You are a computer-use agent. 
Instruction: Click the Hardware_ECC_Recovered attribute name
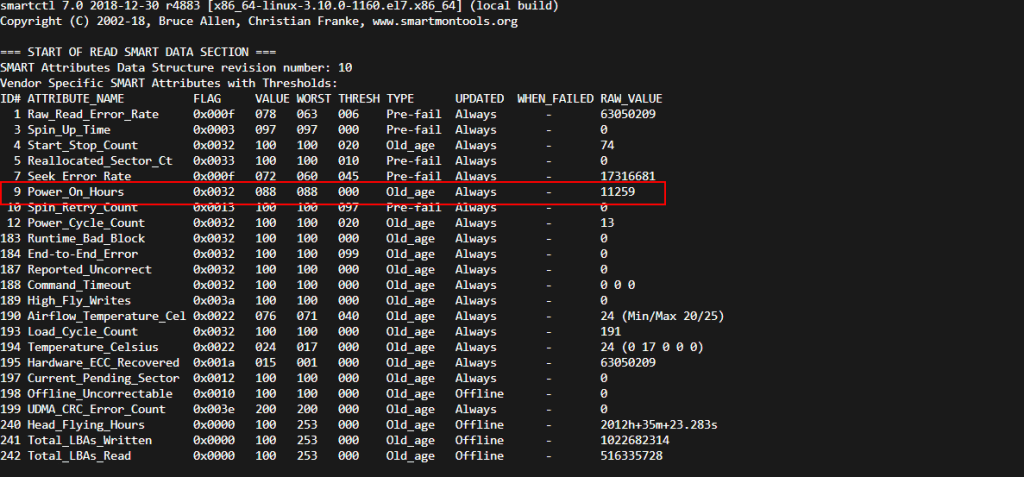(103, 363)
